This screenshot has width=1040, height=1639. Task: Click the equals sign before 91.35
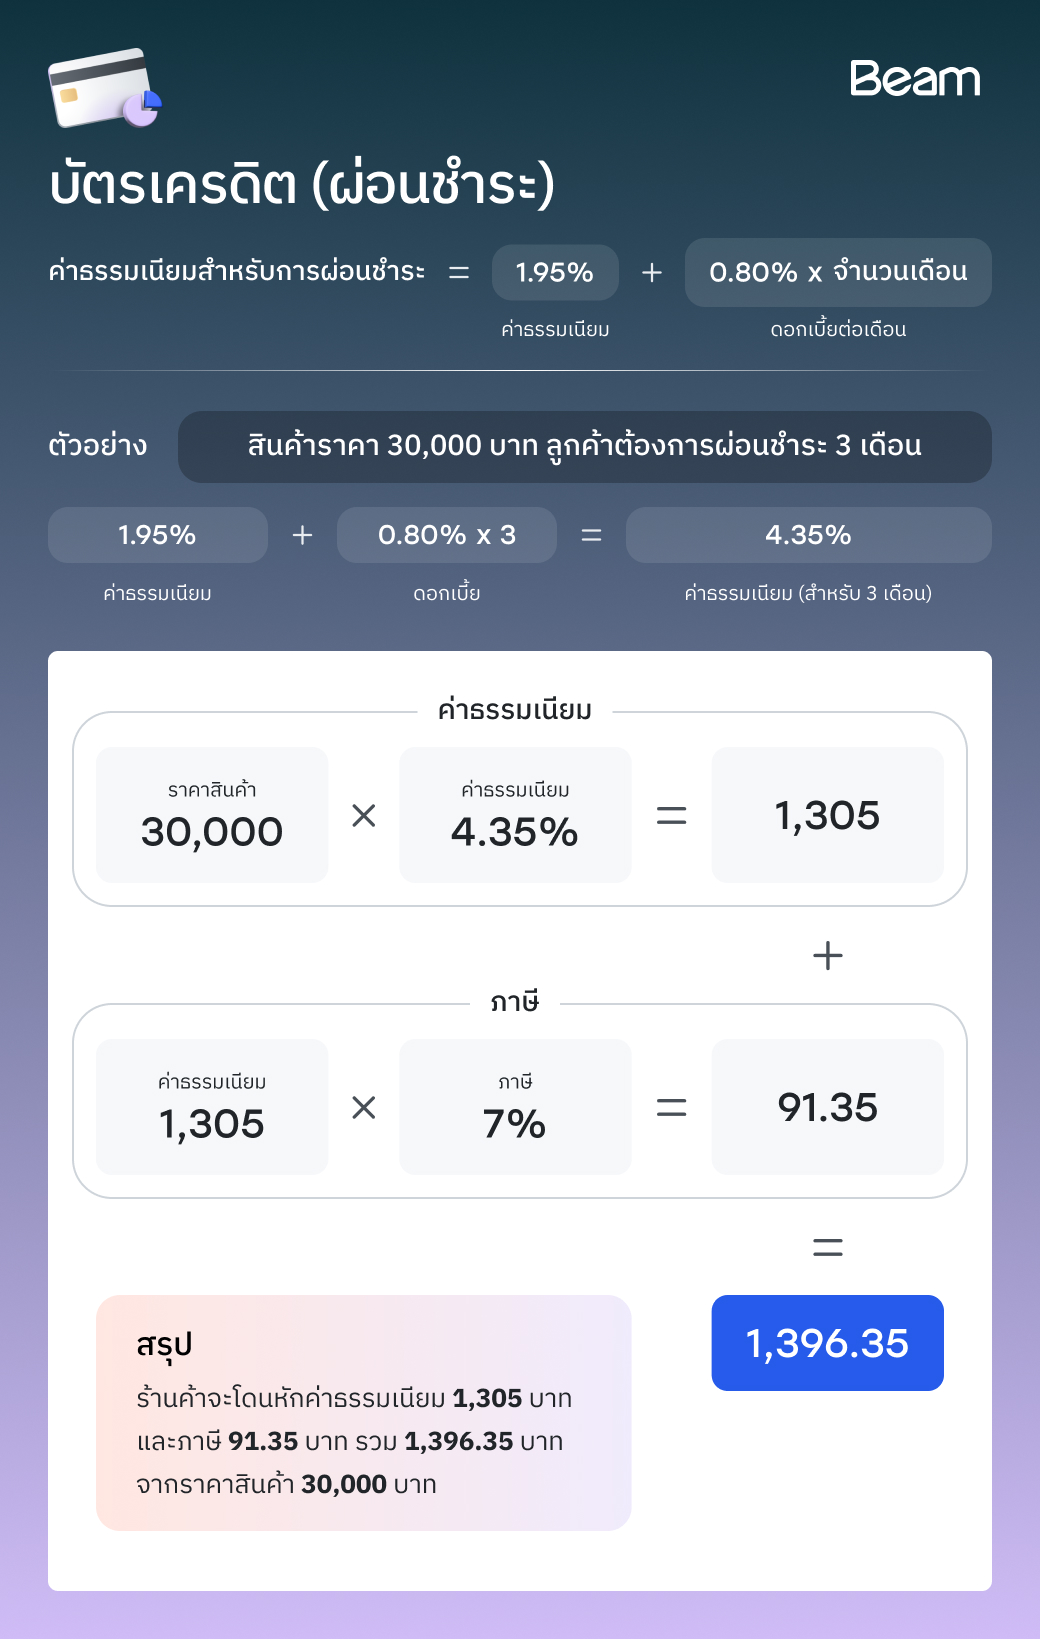(671, 1108)
